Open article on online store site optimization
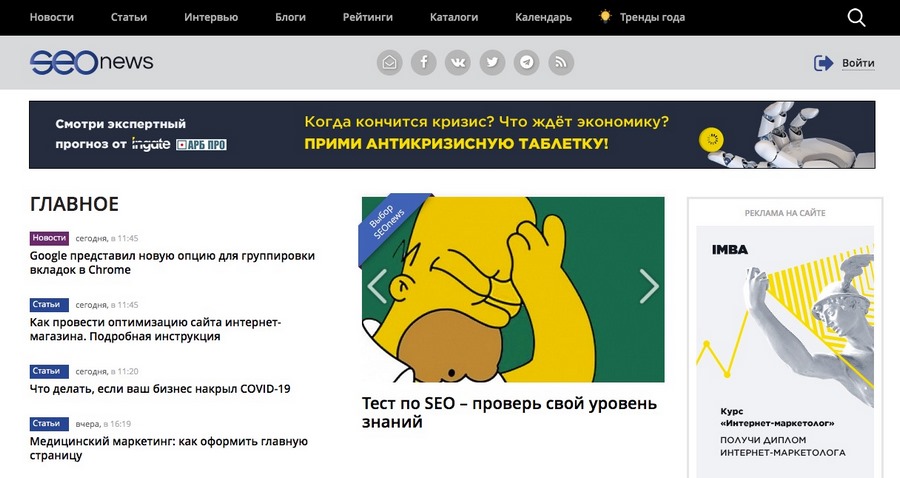Screen dimensions: 900x478 point(155,329)
